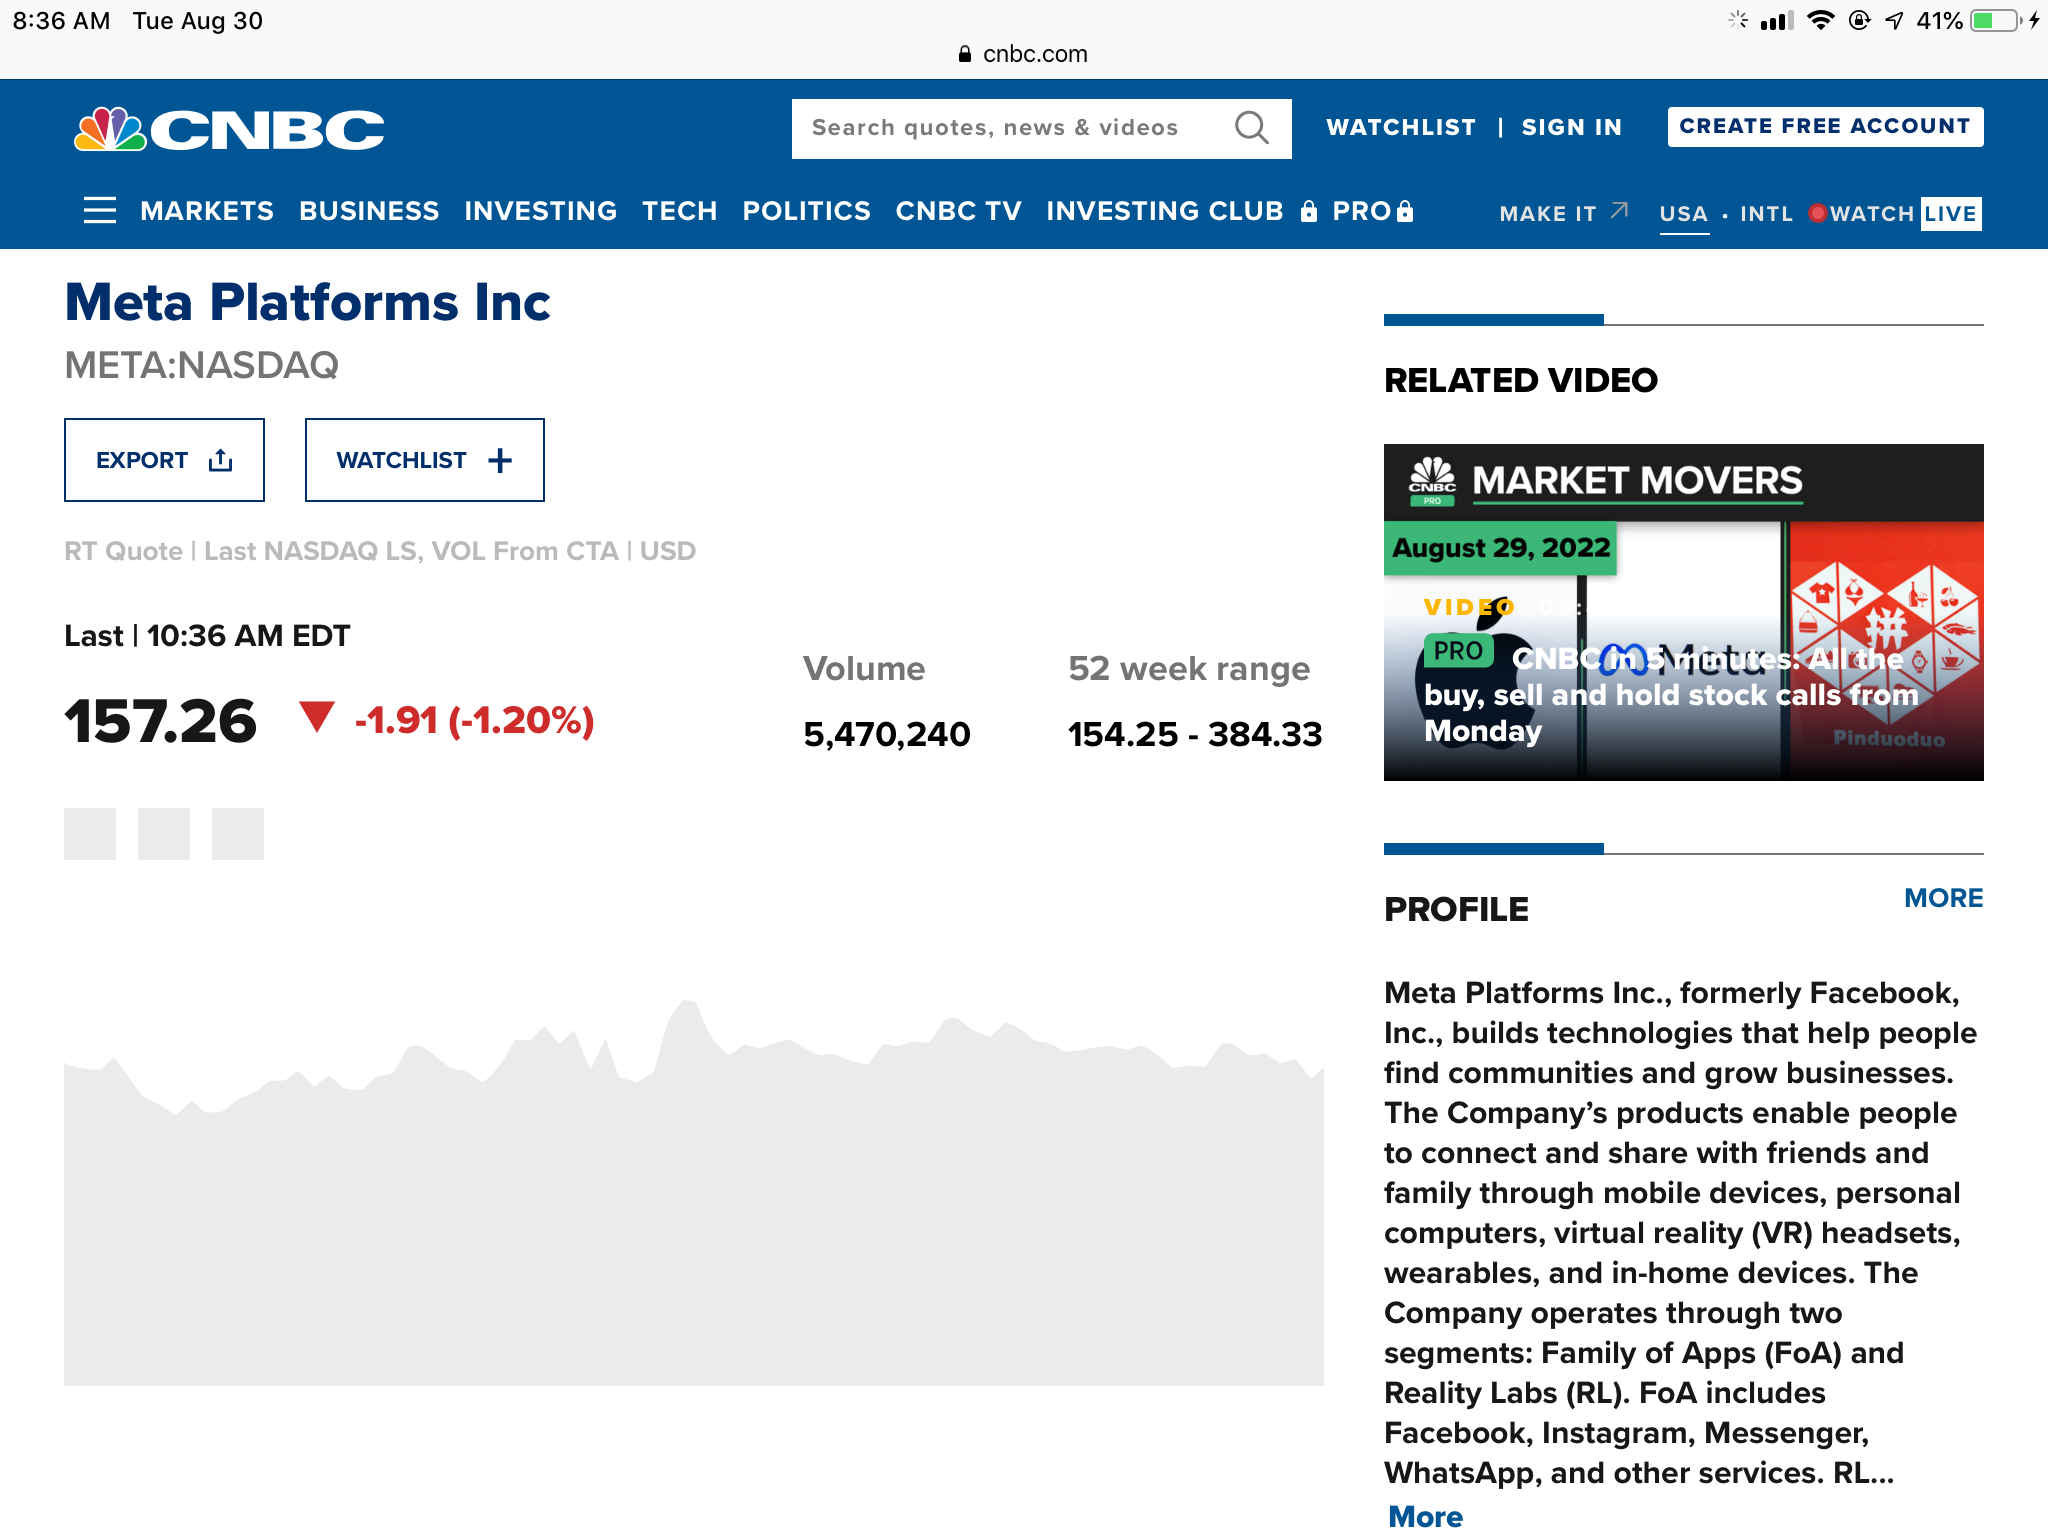Click the EXPORT button
This screenshot has height=1536, width=2048.
pyautogui.click(x=164, y=460)
